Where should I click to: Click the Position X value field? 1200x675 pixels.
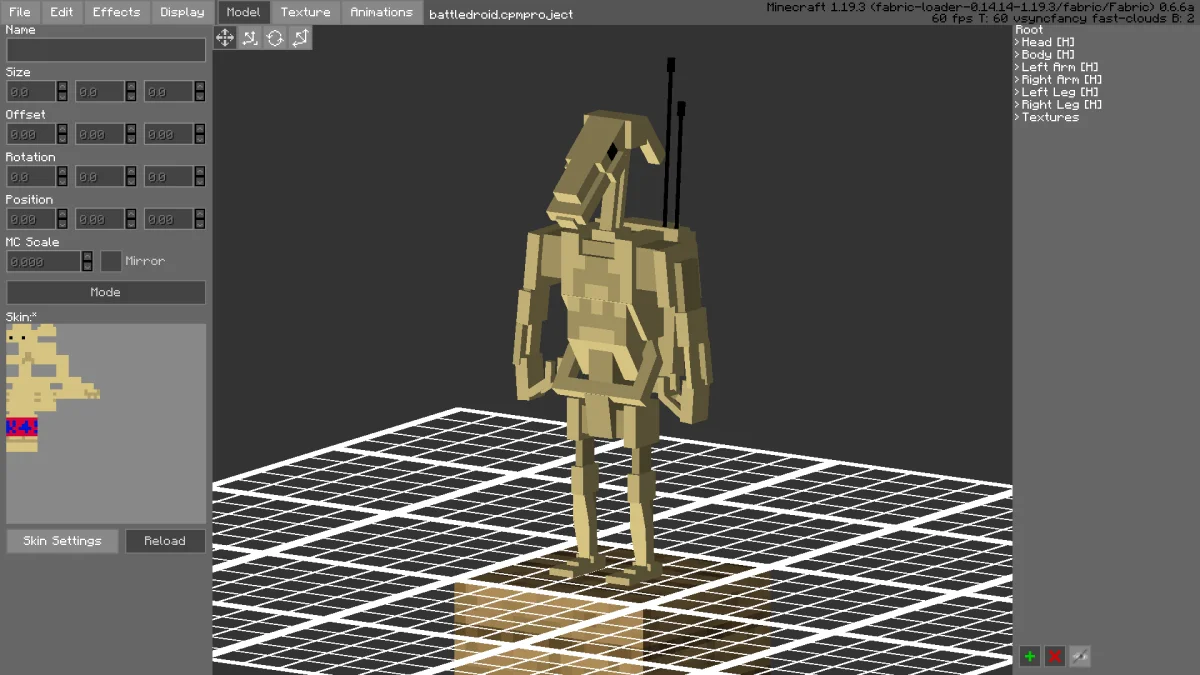pyautogui.click(x=31, y=219)
